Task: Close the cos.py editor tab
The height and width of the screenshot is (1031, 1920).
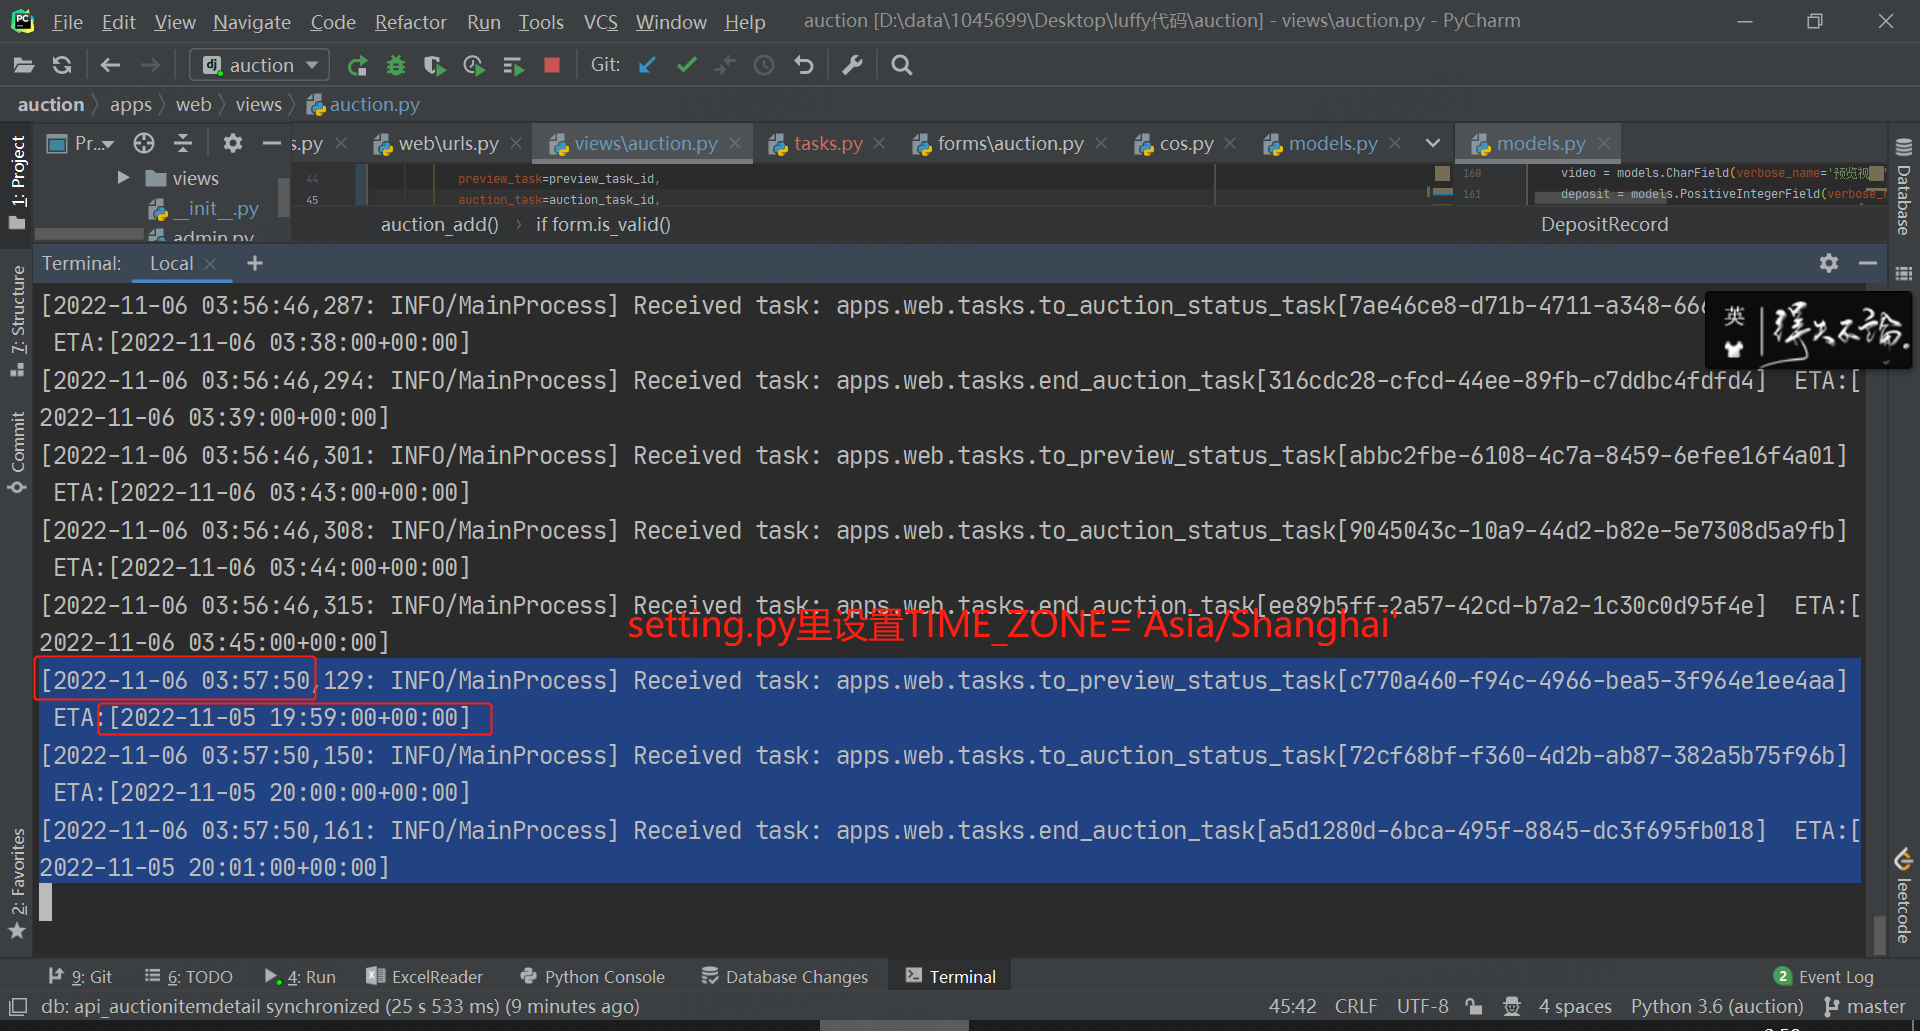Action: [x=1230, y=143]
